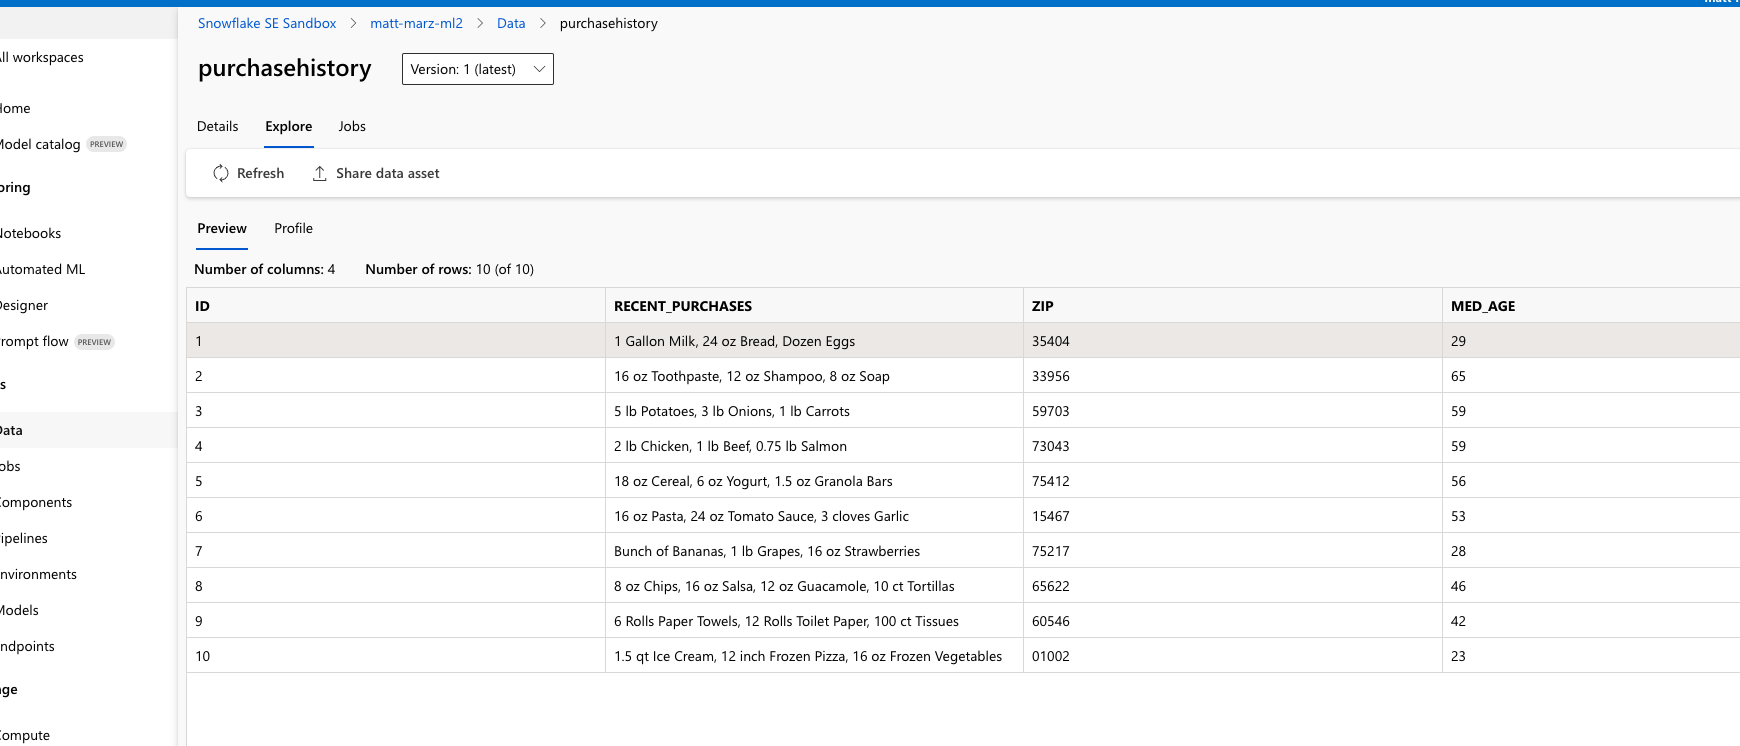Viewport: 1740px width, 746px height.
Task: Click the Share data asset button label
Action: (388, 174)
